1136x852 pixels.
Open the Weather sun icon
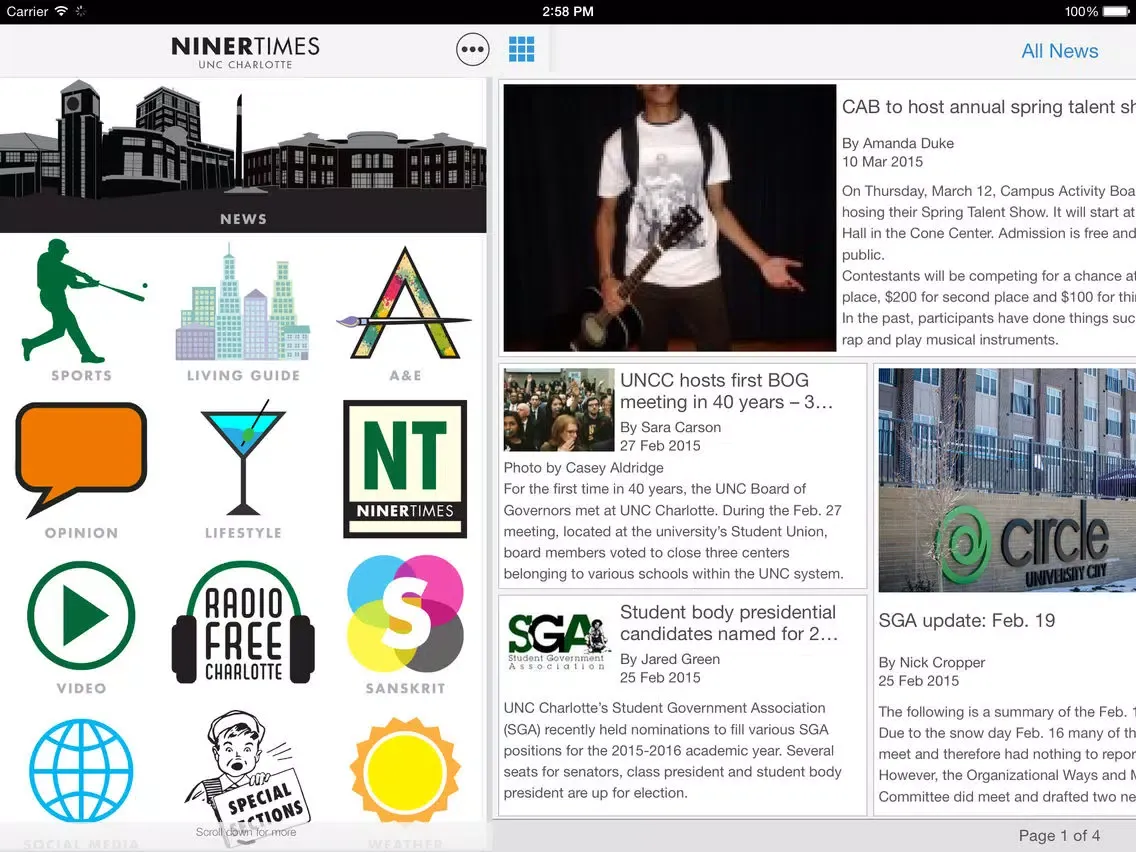[x=405, y=772]
